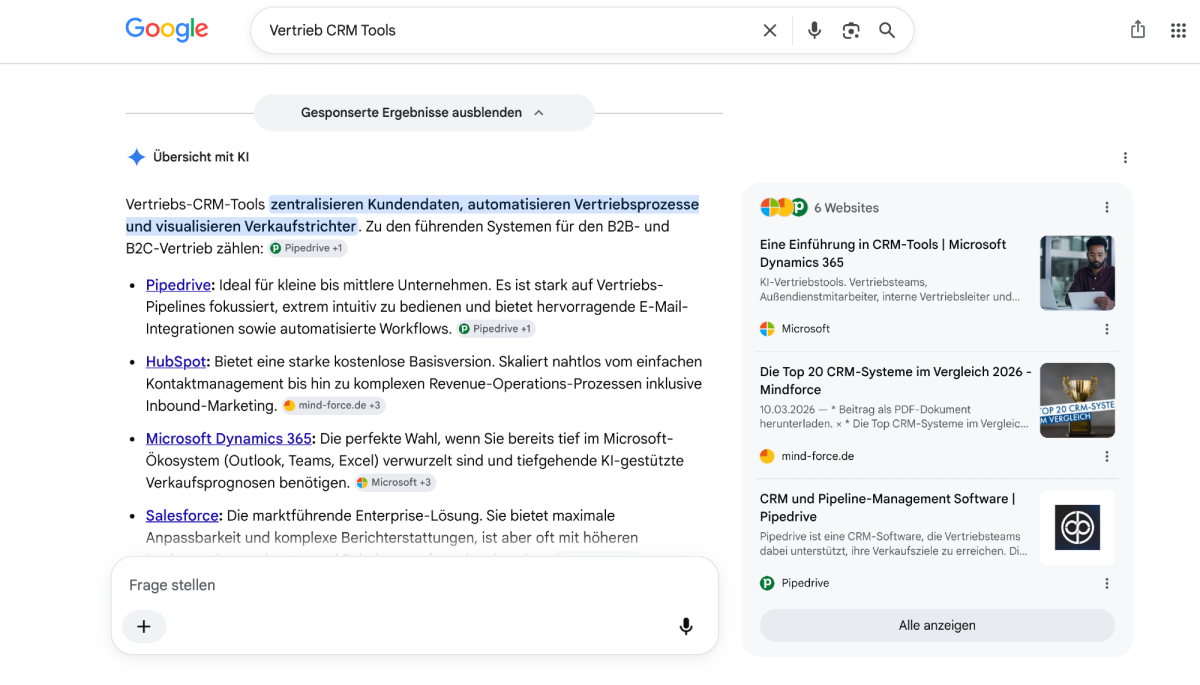
Task: Open the Google apps grid
Action: tap(1178, 30)
